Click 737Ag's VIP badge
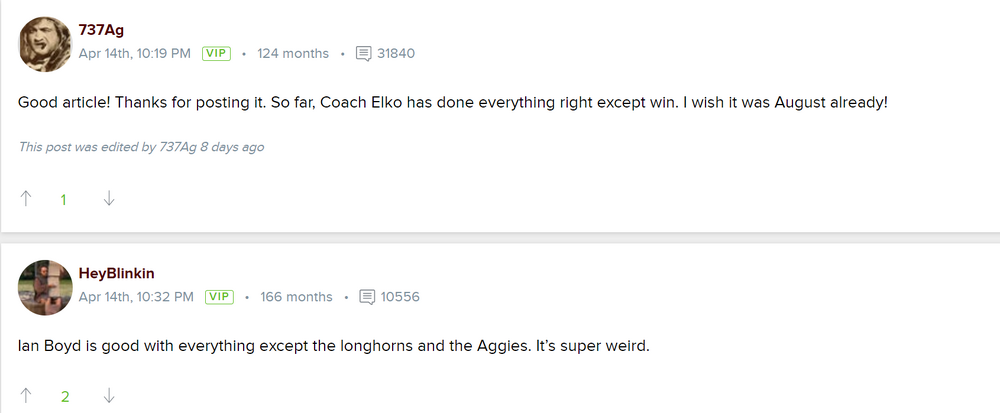Screen dimensions: 1000x413 pos(216,53)
